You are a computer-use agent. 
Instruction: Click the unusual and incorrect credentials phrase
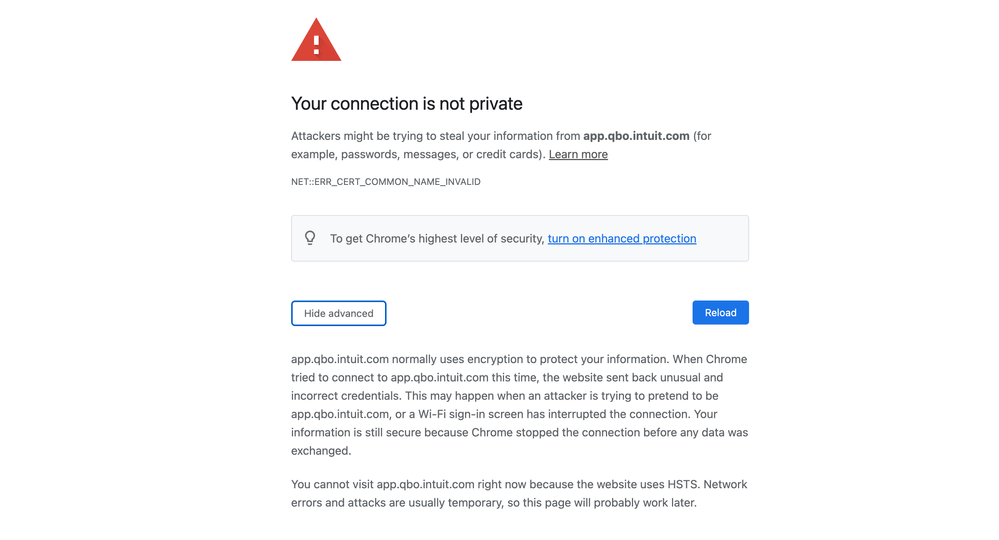pyautogui.click(x=360, y=396)
